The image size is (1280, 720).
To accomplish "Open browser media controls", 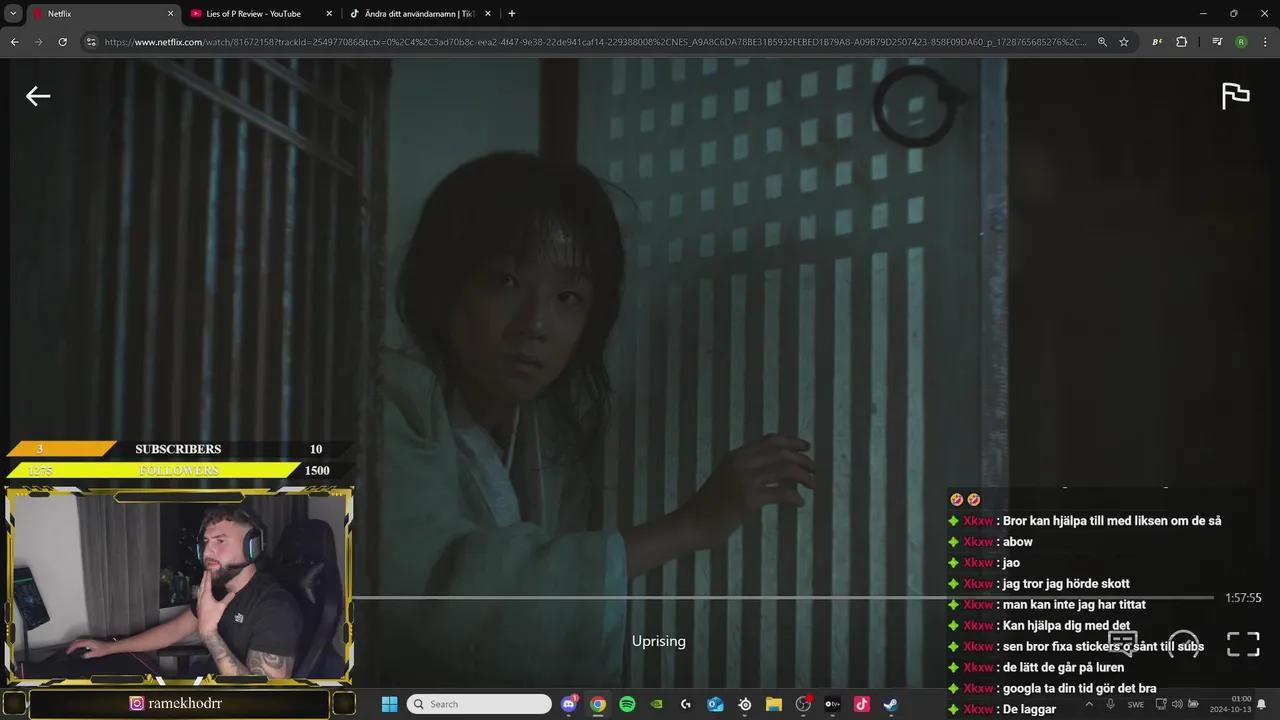I will 1217,42.
